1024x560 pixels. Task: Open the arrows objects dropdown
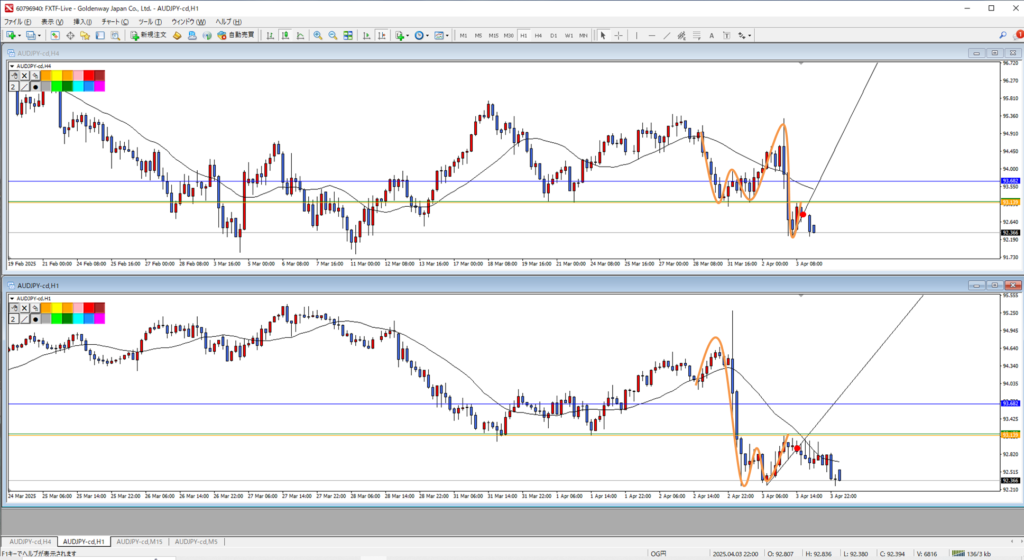pyautogui.click(x=744, y=35)
